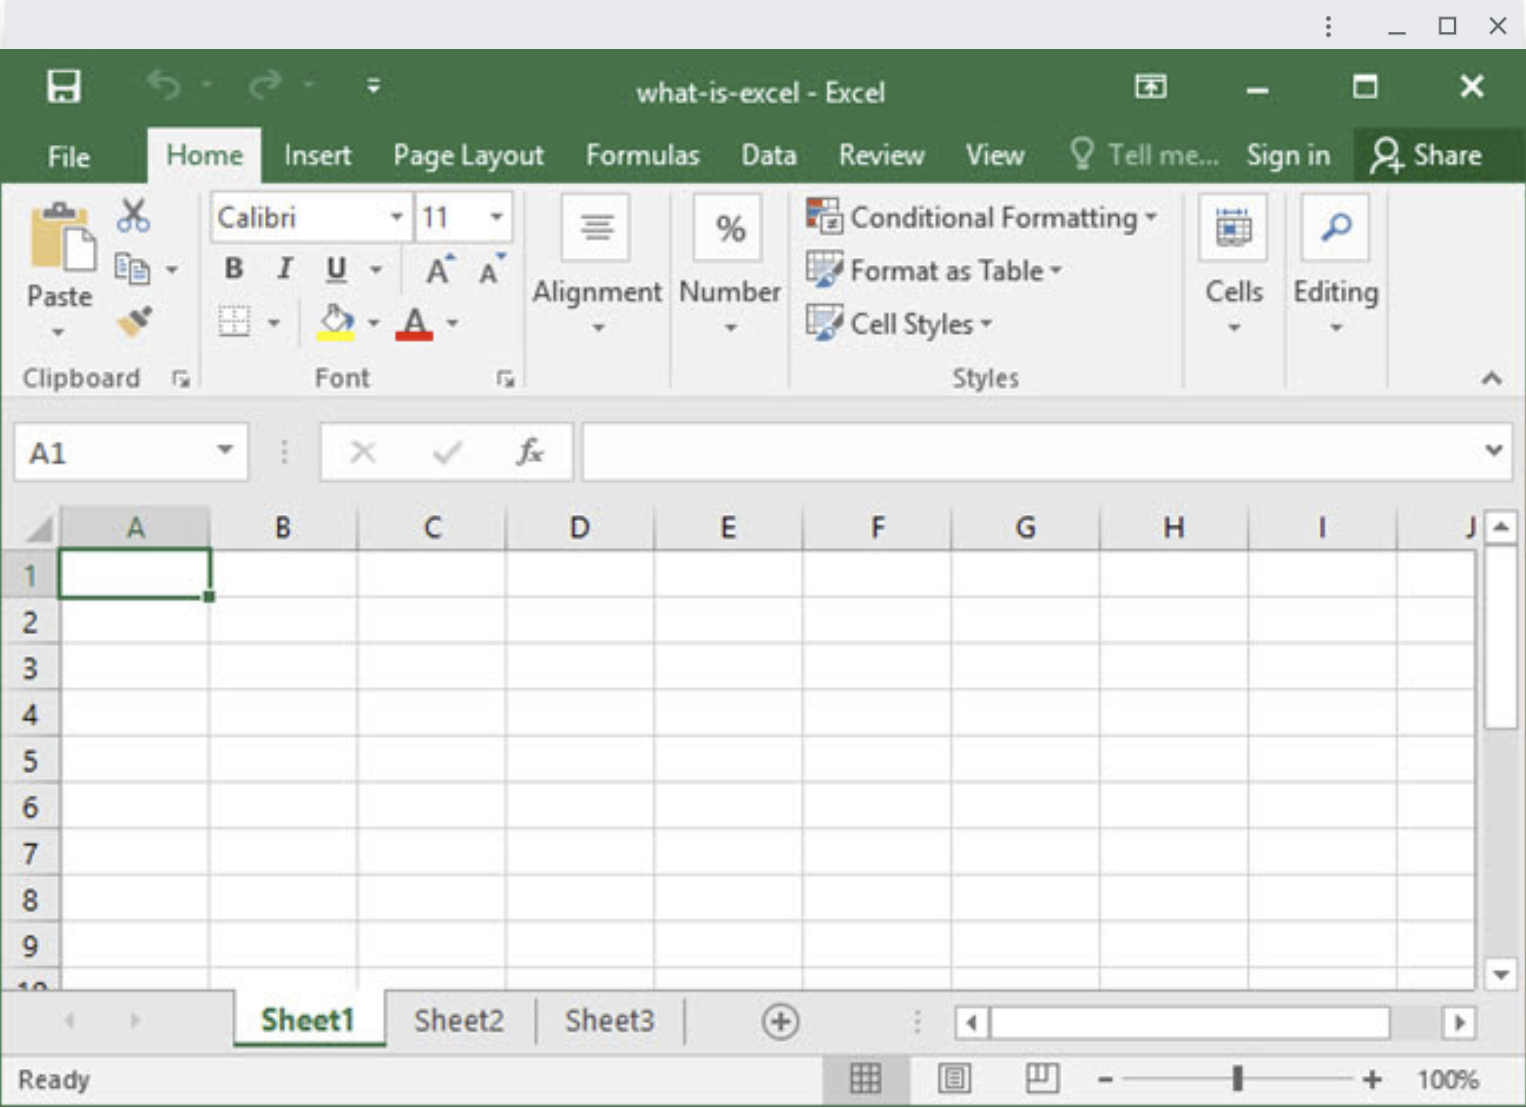Click the Save floppy disk icon

click(x=63, y=86)
